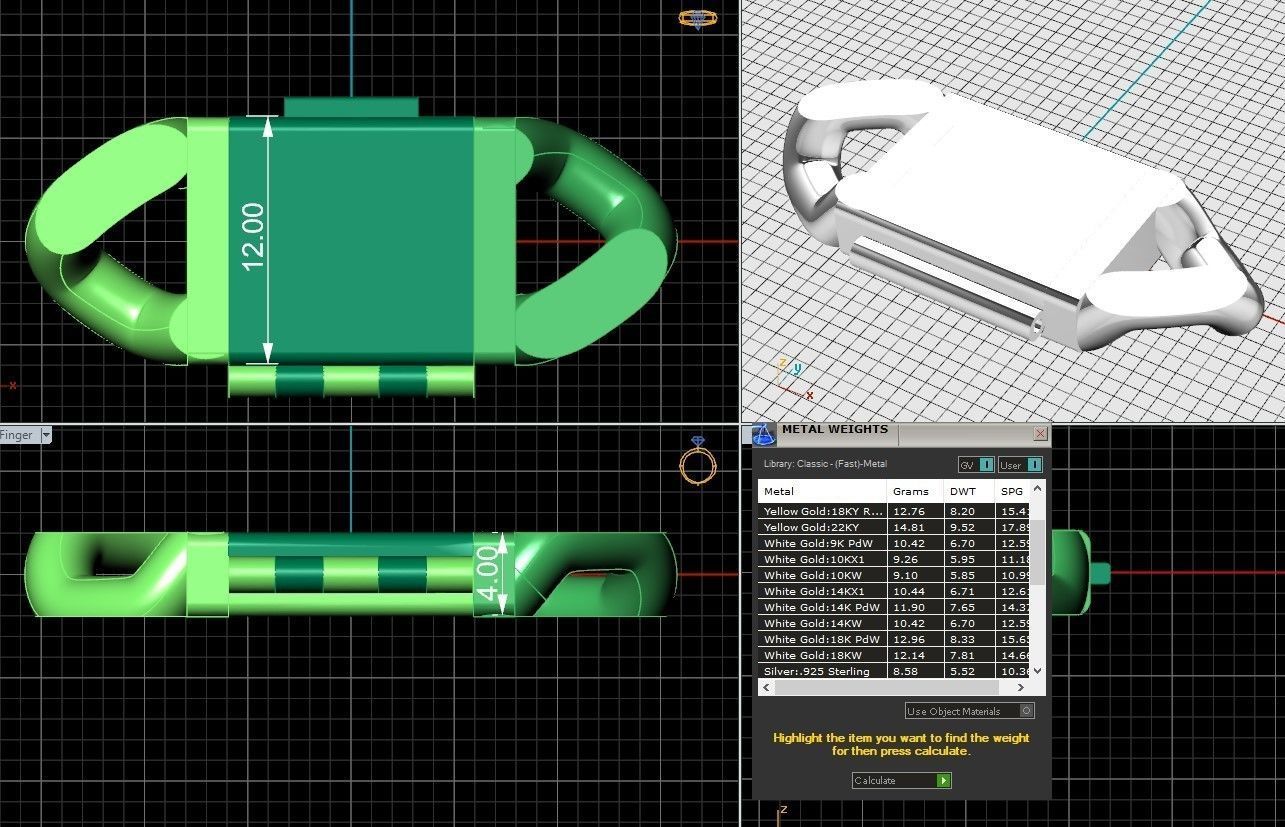Click the up arrow of the metal list scrollbar

(x=1037, y=489)
